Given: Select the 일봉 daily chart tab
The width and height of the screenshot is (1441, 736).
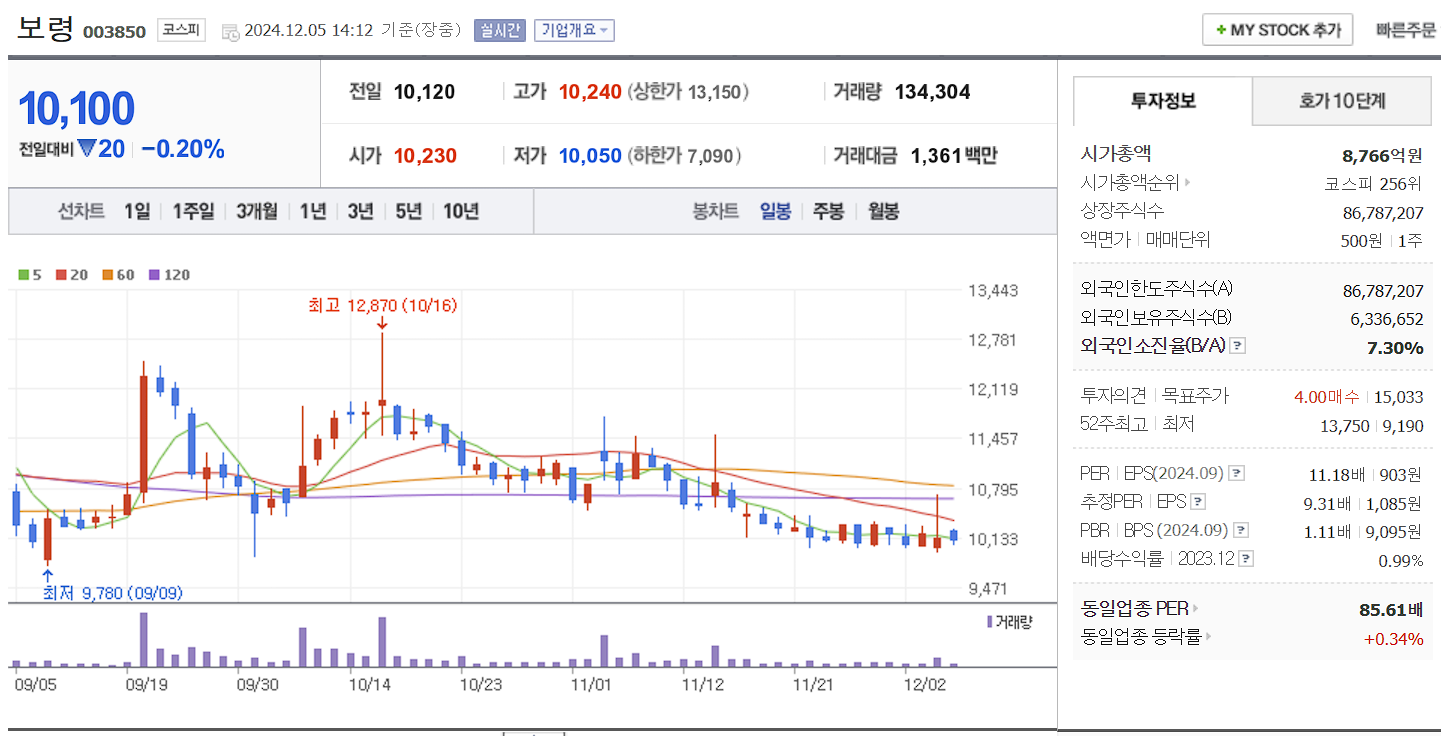Looking at the screenshot, I should [775, 212].
